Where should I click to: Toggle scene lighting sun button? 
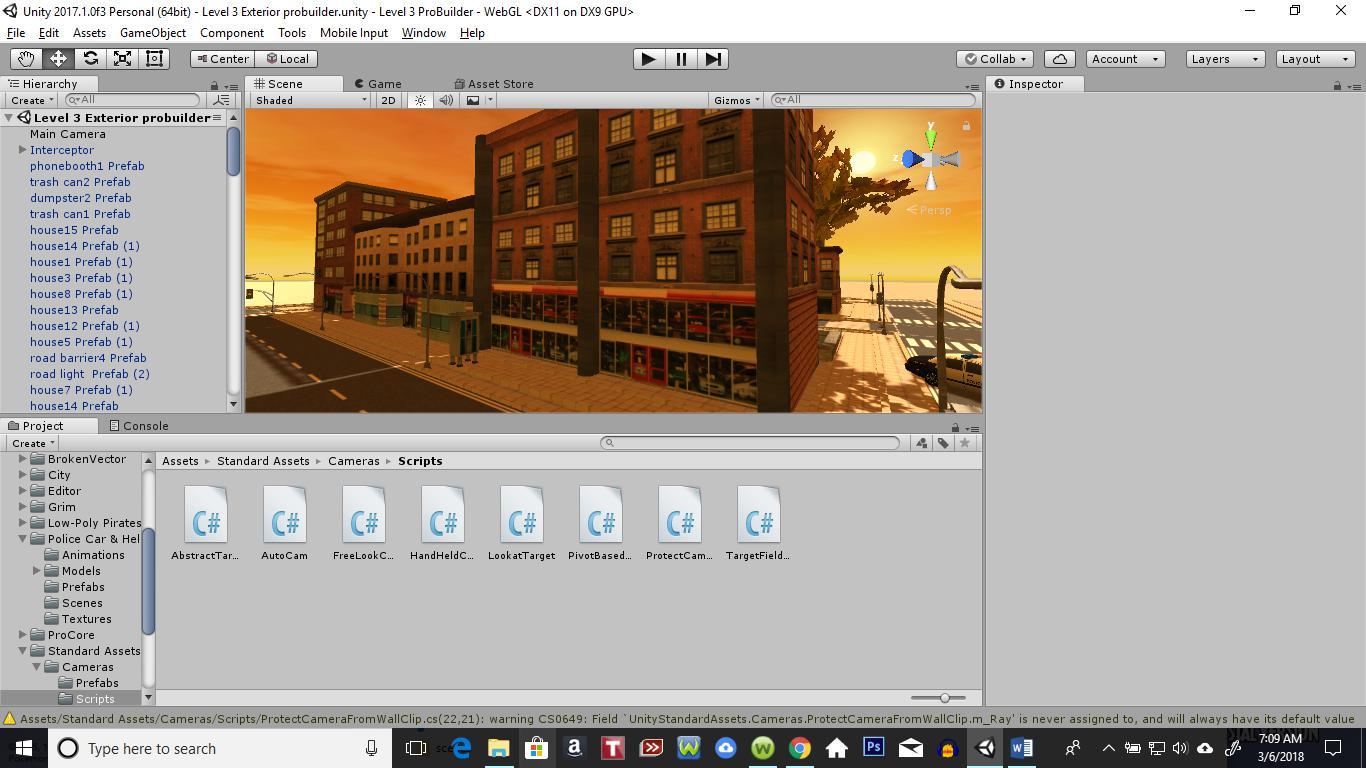tap(421, 100)
